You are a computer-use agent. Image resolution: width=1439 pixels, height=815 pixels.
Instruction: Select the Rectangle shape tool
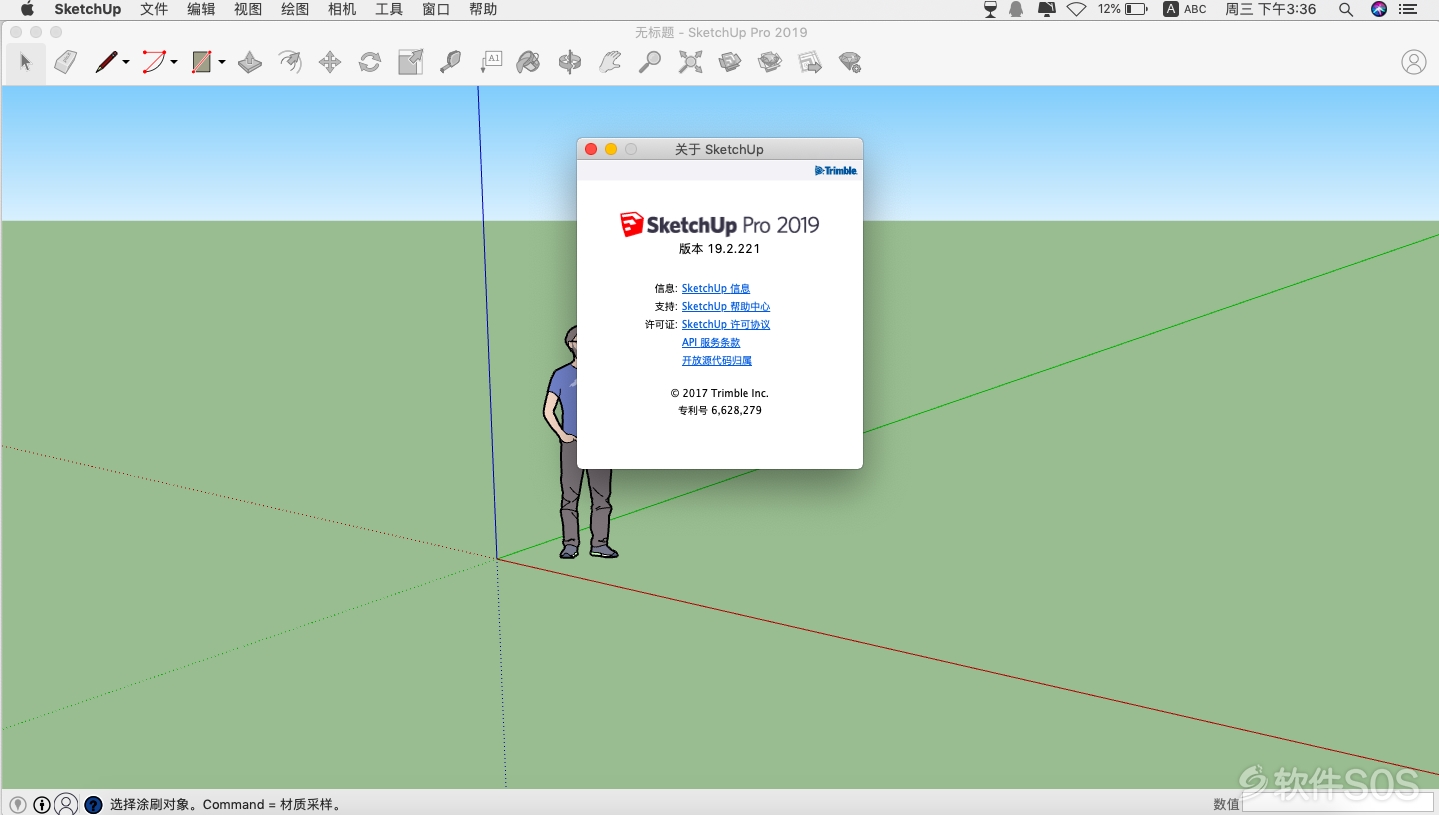[x=202, y=62]
